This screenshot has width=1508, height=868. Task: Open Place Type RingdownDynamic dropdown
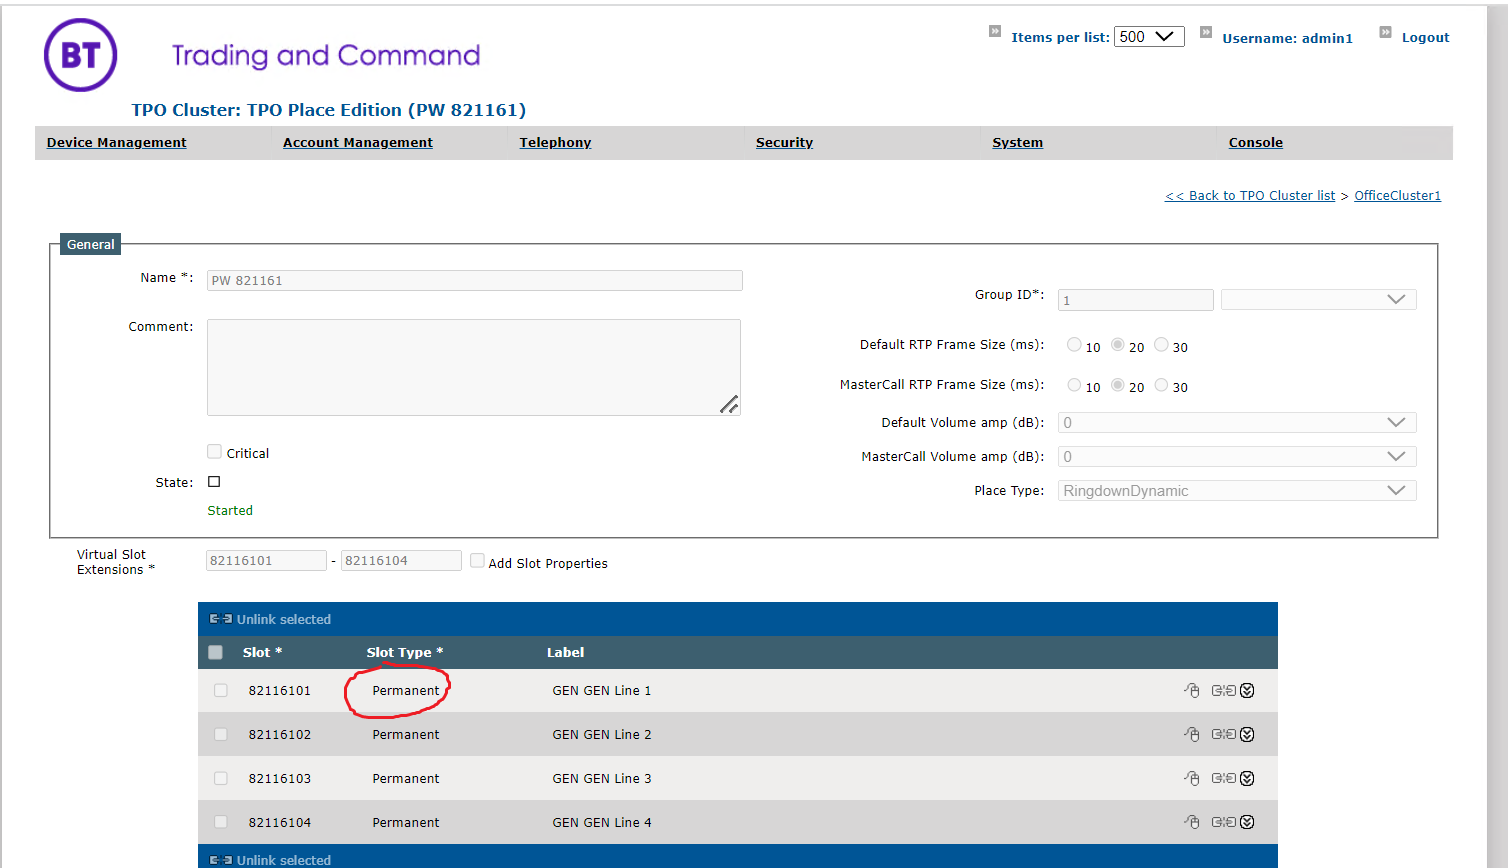1237,491
